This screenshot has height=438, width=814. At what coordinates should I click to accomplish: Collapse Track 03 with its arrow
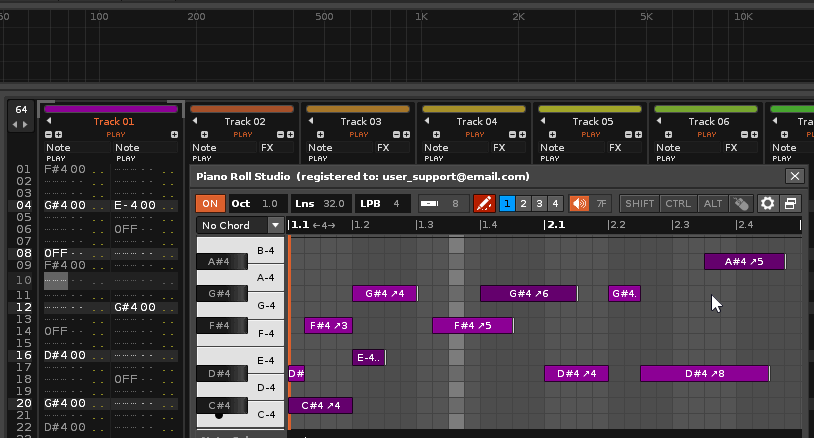tap(311, 121)
